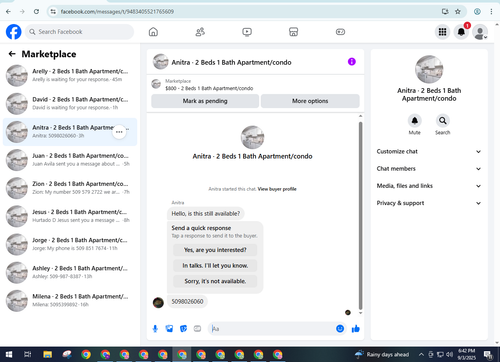Send quick response 'Sorry, it's not available.'

(x=215, y=281)
